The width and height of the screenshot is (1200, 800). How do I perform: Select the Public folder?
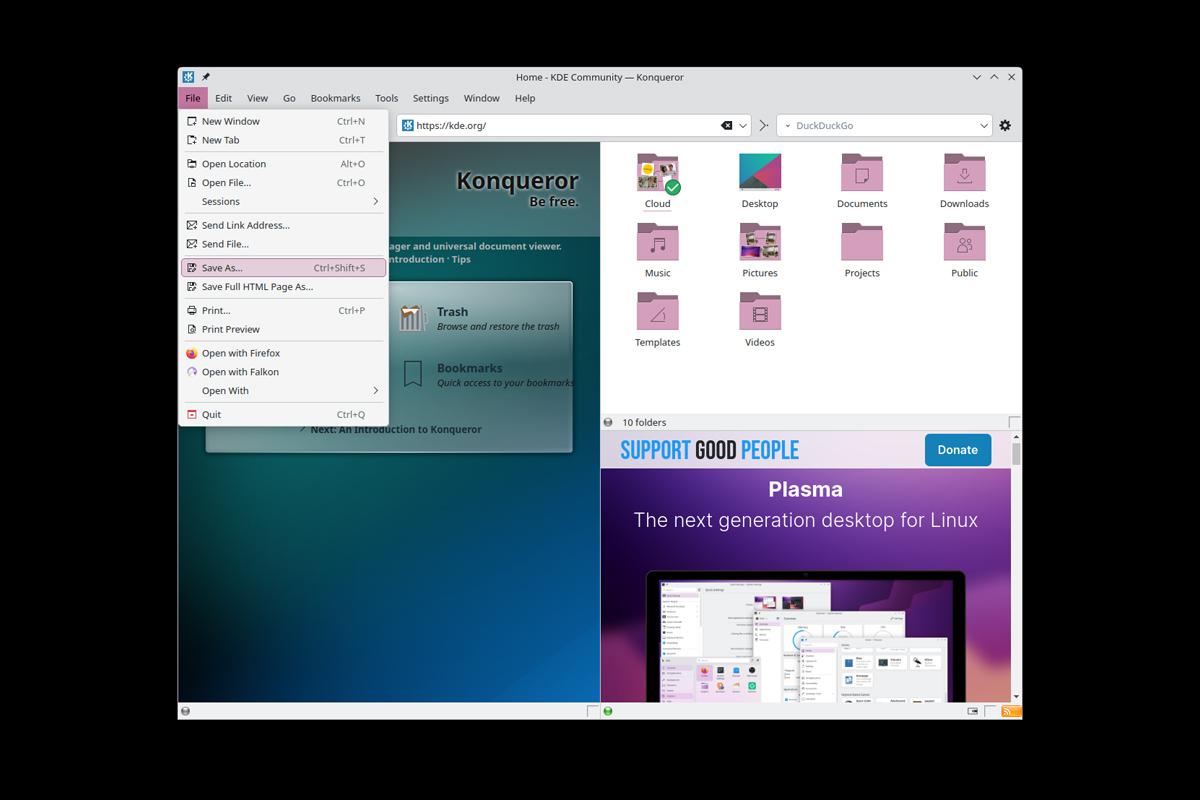point(964,250)
